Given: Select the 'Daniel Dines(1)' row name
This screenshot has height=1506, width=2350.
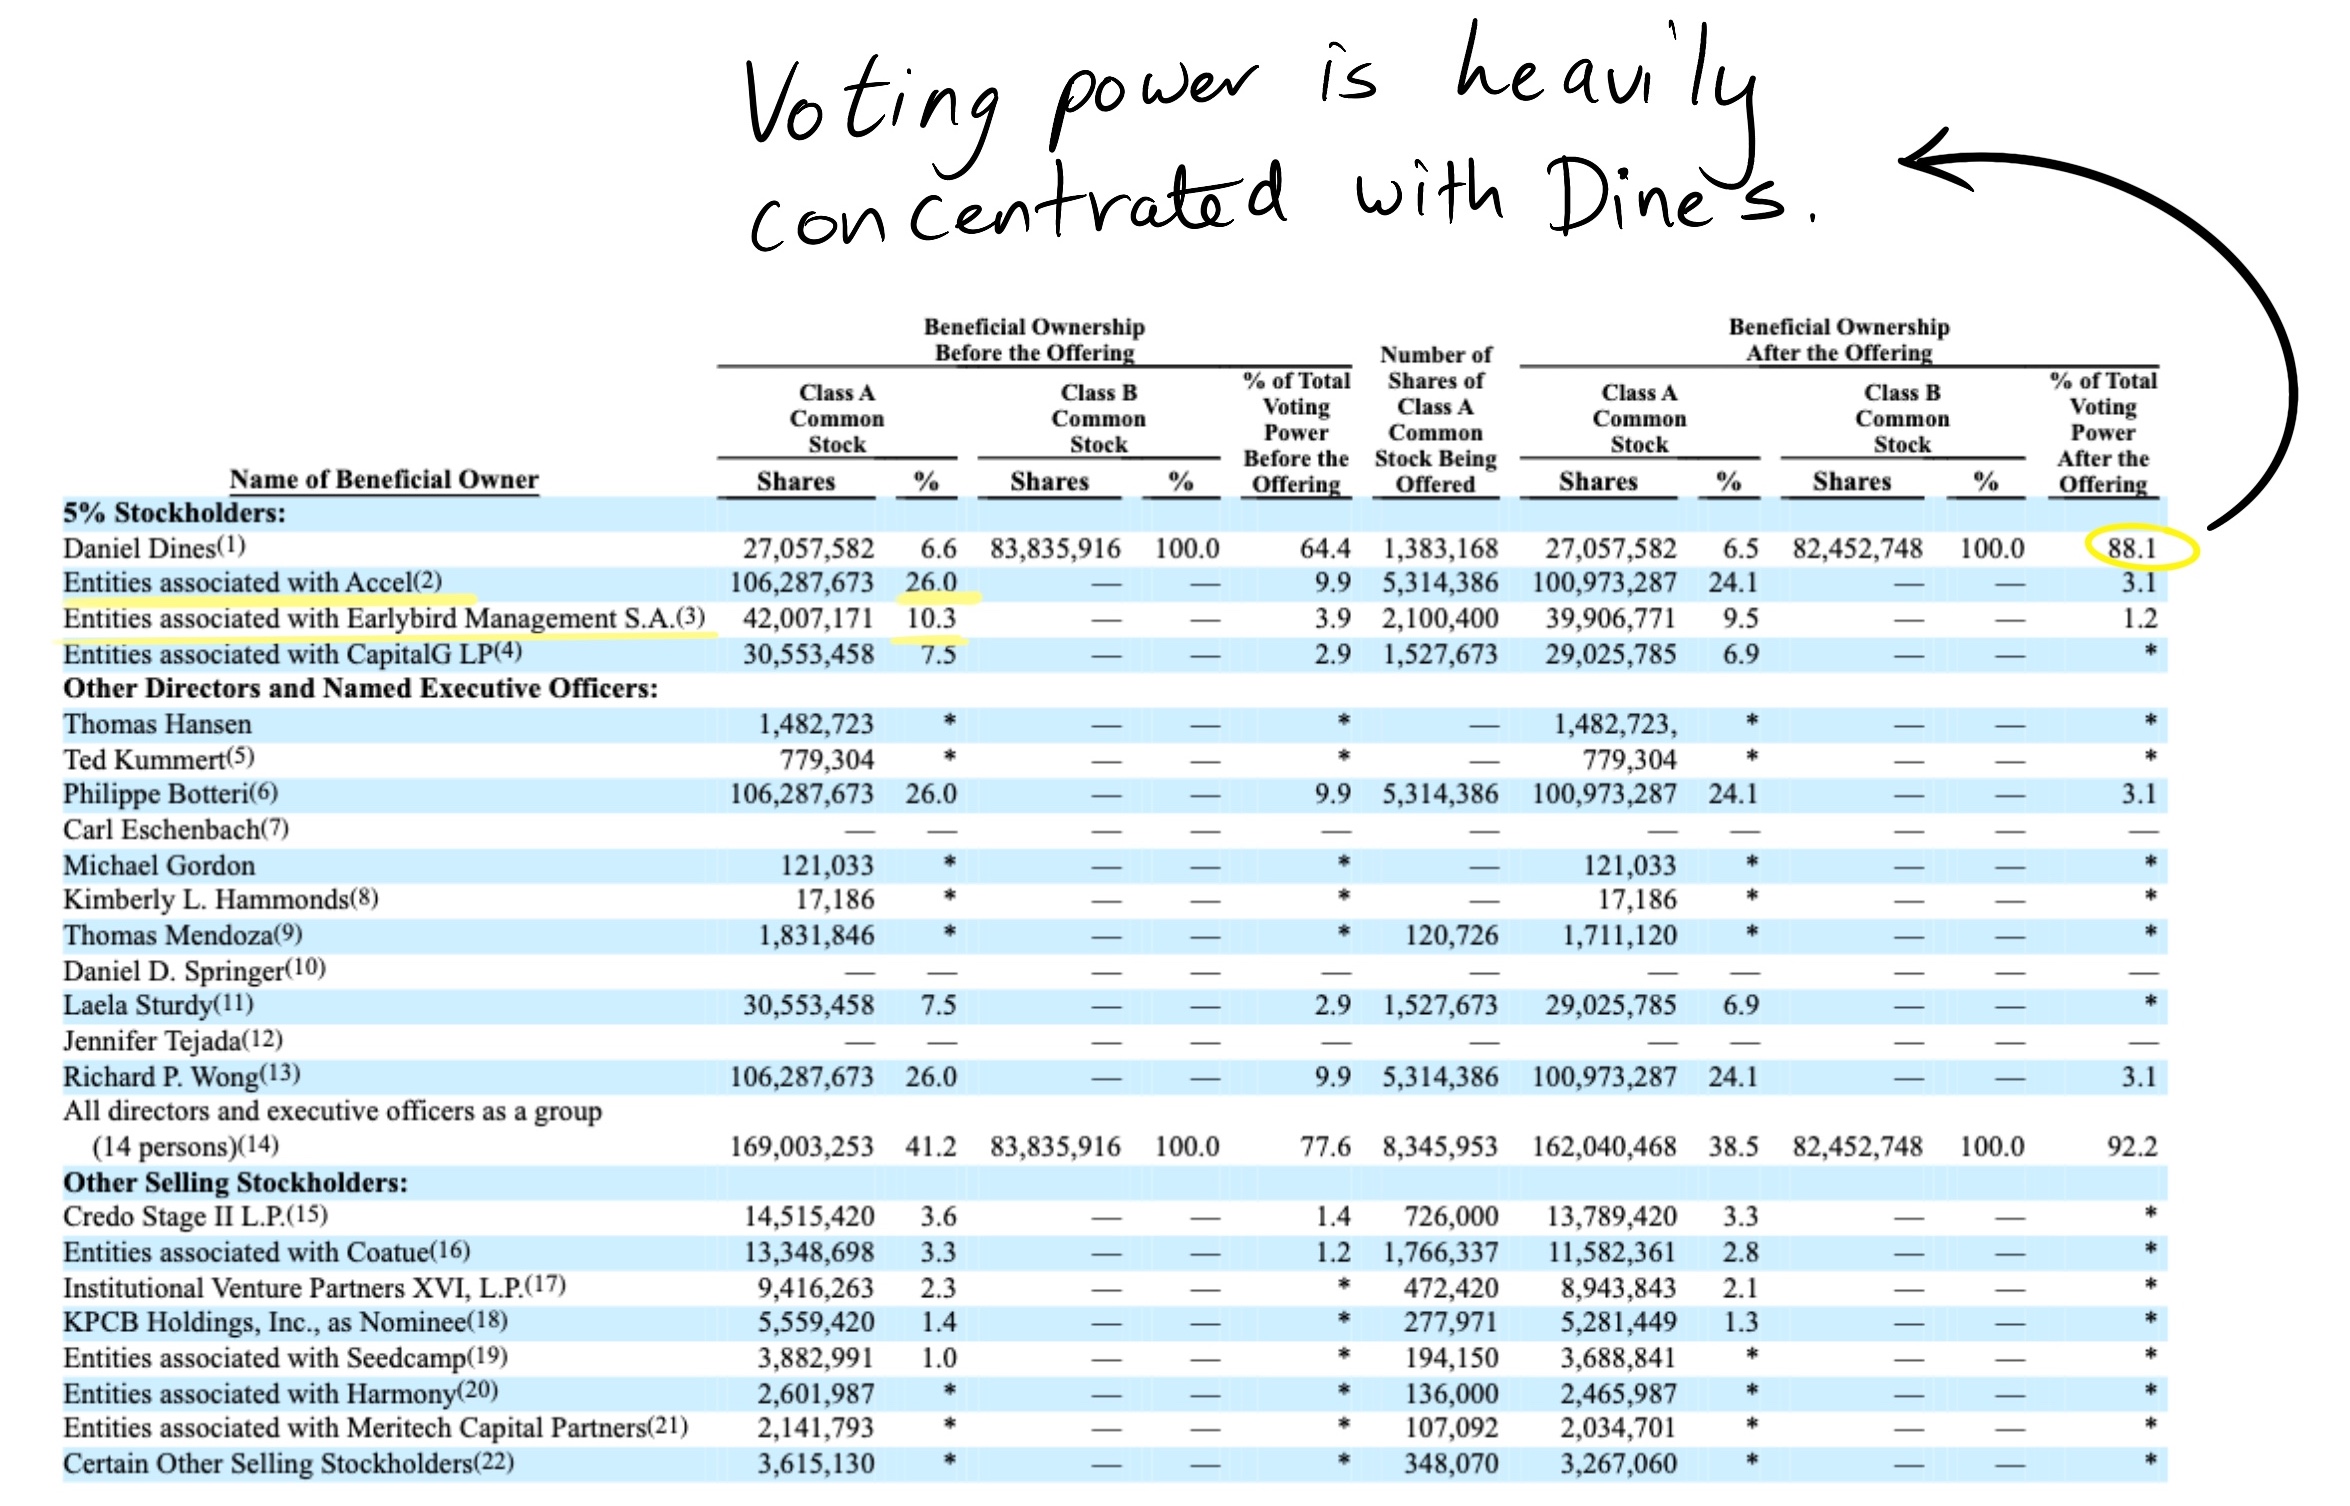Looking at the screenshot, I should 154,548.
